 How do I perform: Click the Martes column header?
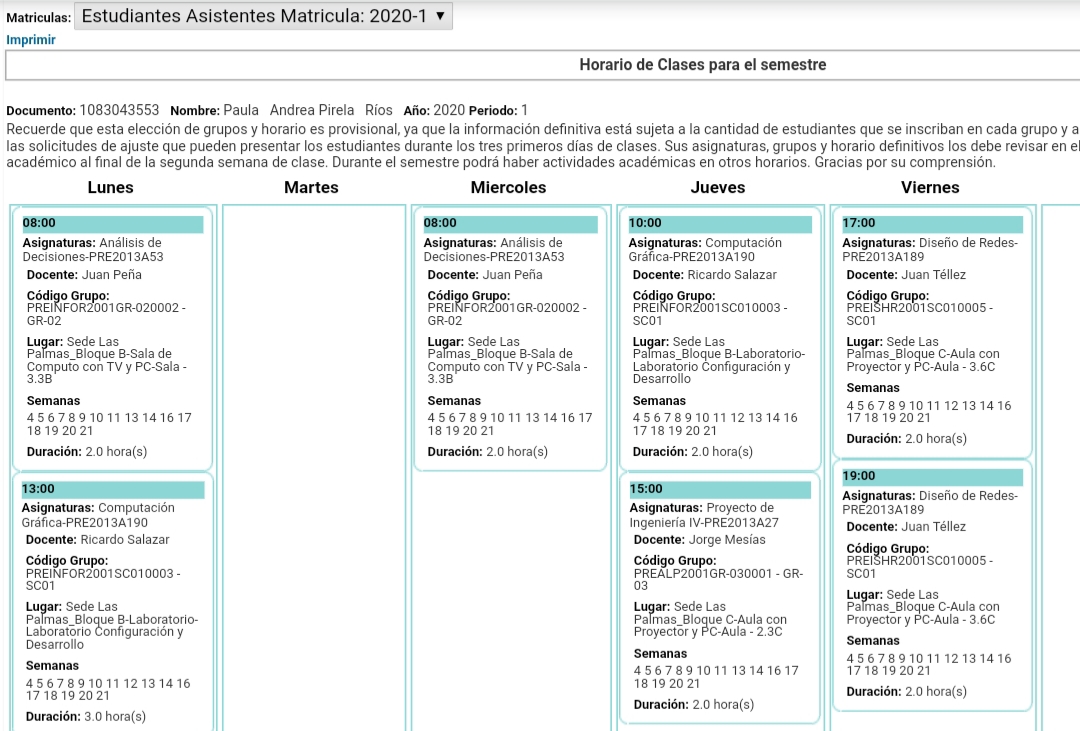pyautogui.click(x=311, y=187)
